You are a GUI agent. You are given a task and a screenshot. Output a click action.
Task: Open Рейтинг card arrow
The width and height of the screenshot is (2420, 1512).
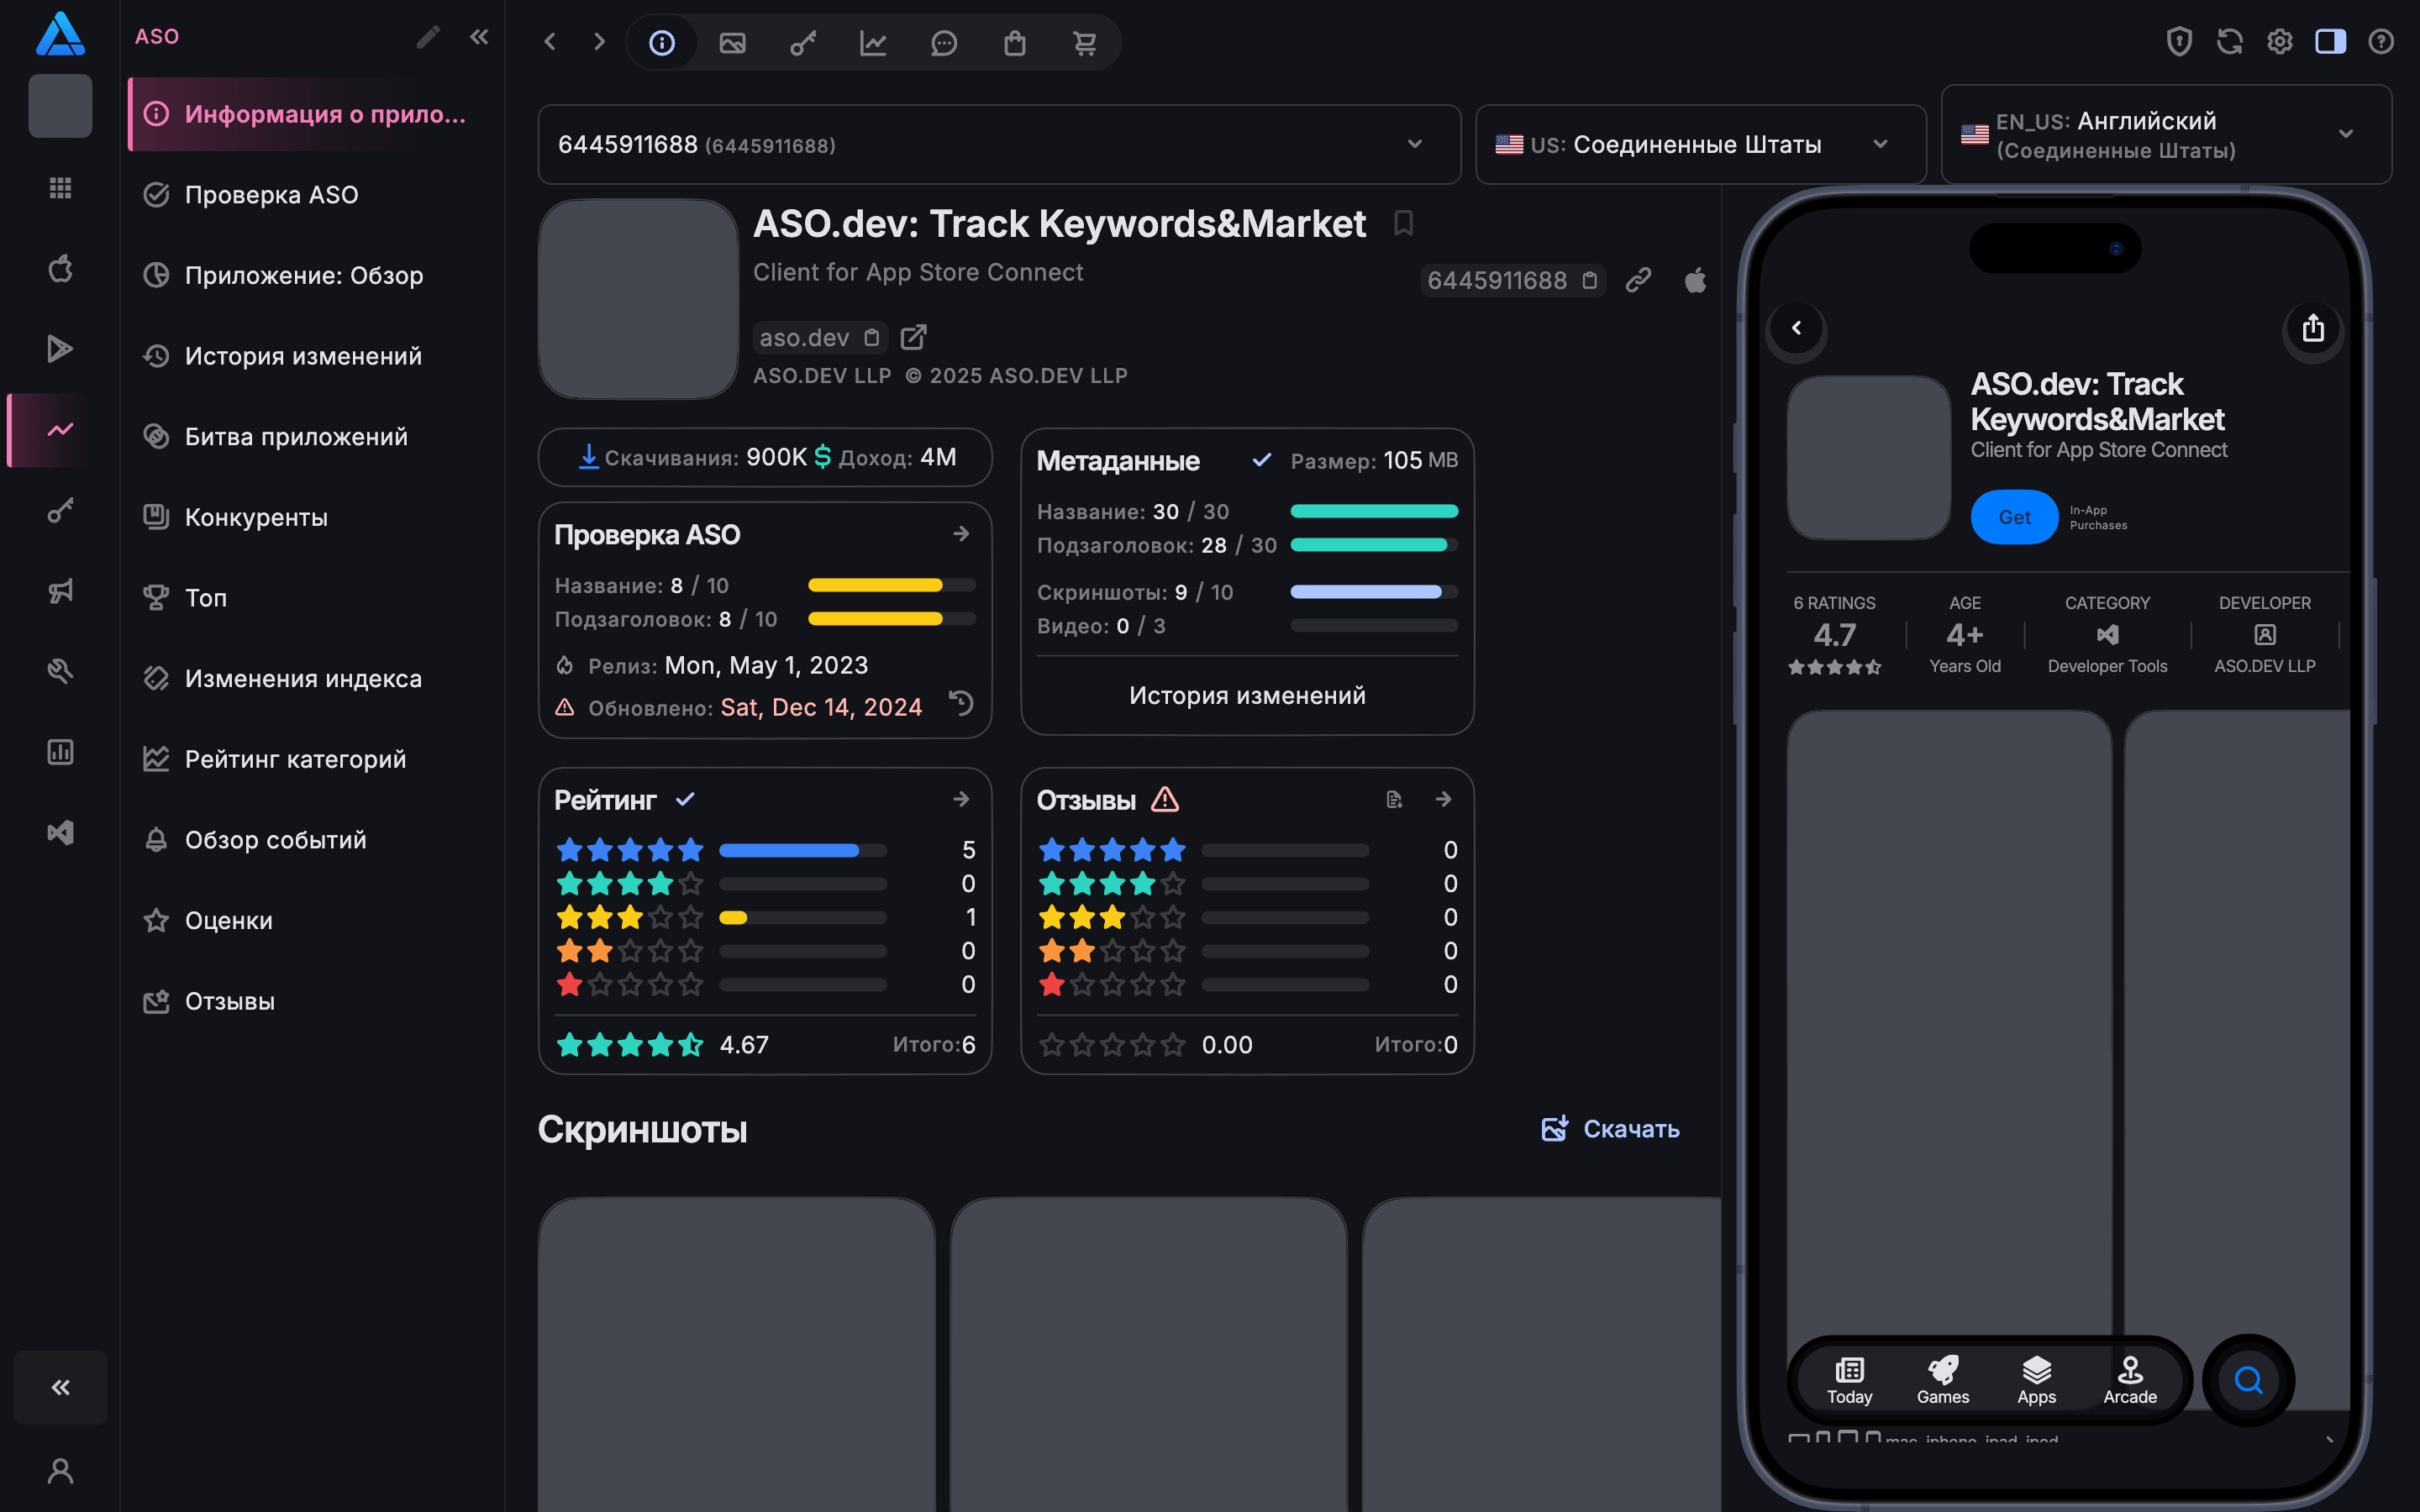tap(961, 799)
